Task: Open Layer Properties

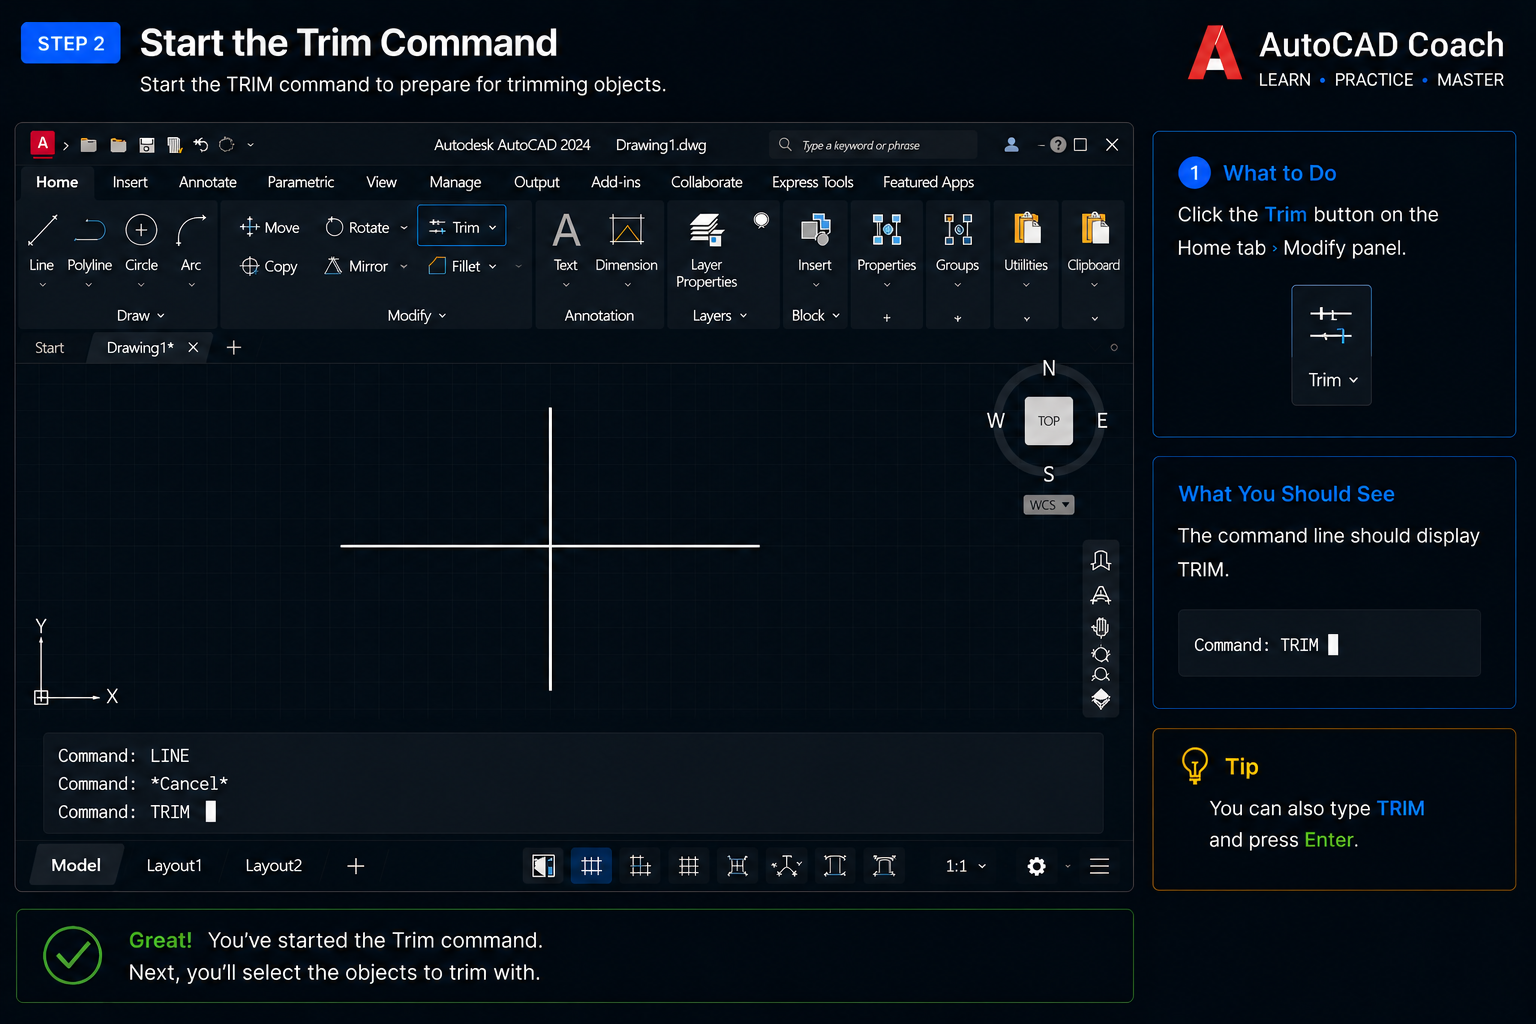Action: click(706, 250)
